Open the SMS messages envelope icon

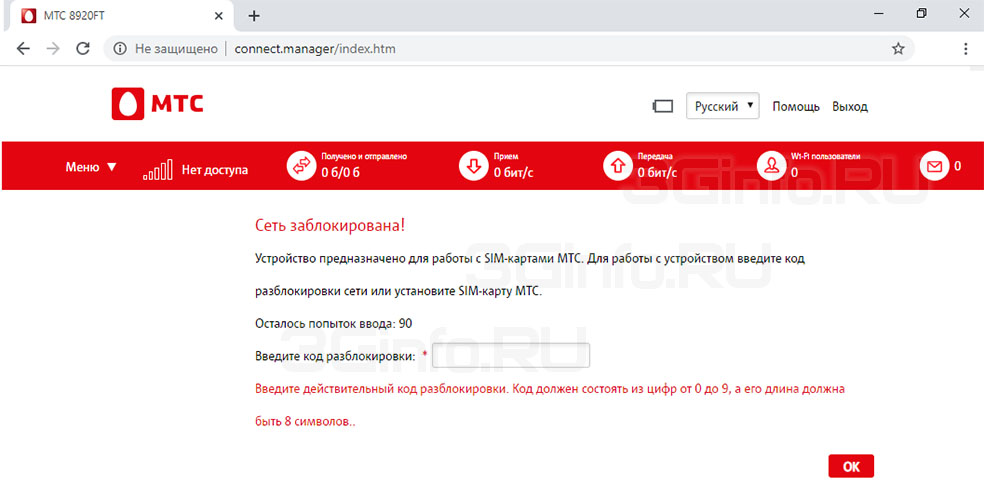coord(934,166)
